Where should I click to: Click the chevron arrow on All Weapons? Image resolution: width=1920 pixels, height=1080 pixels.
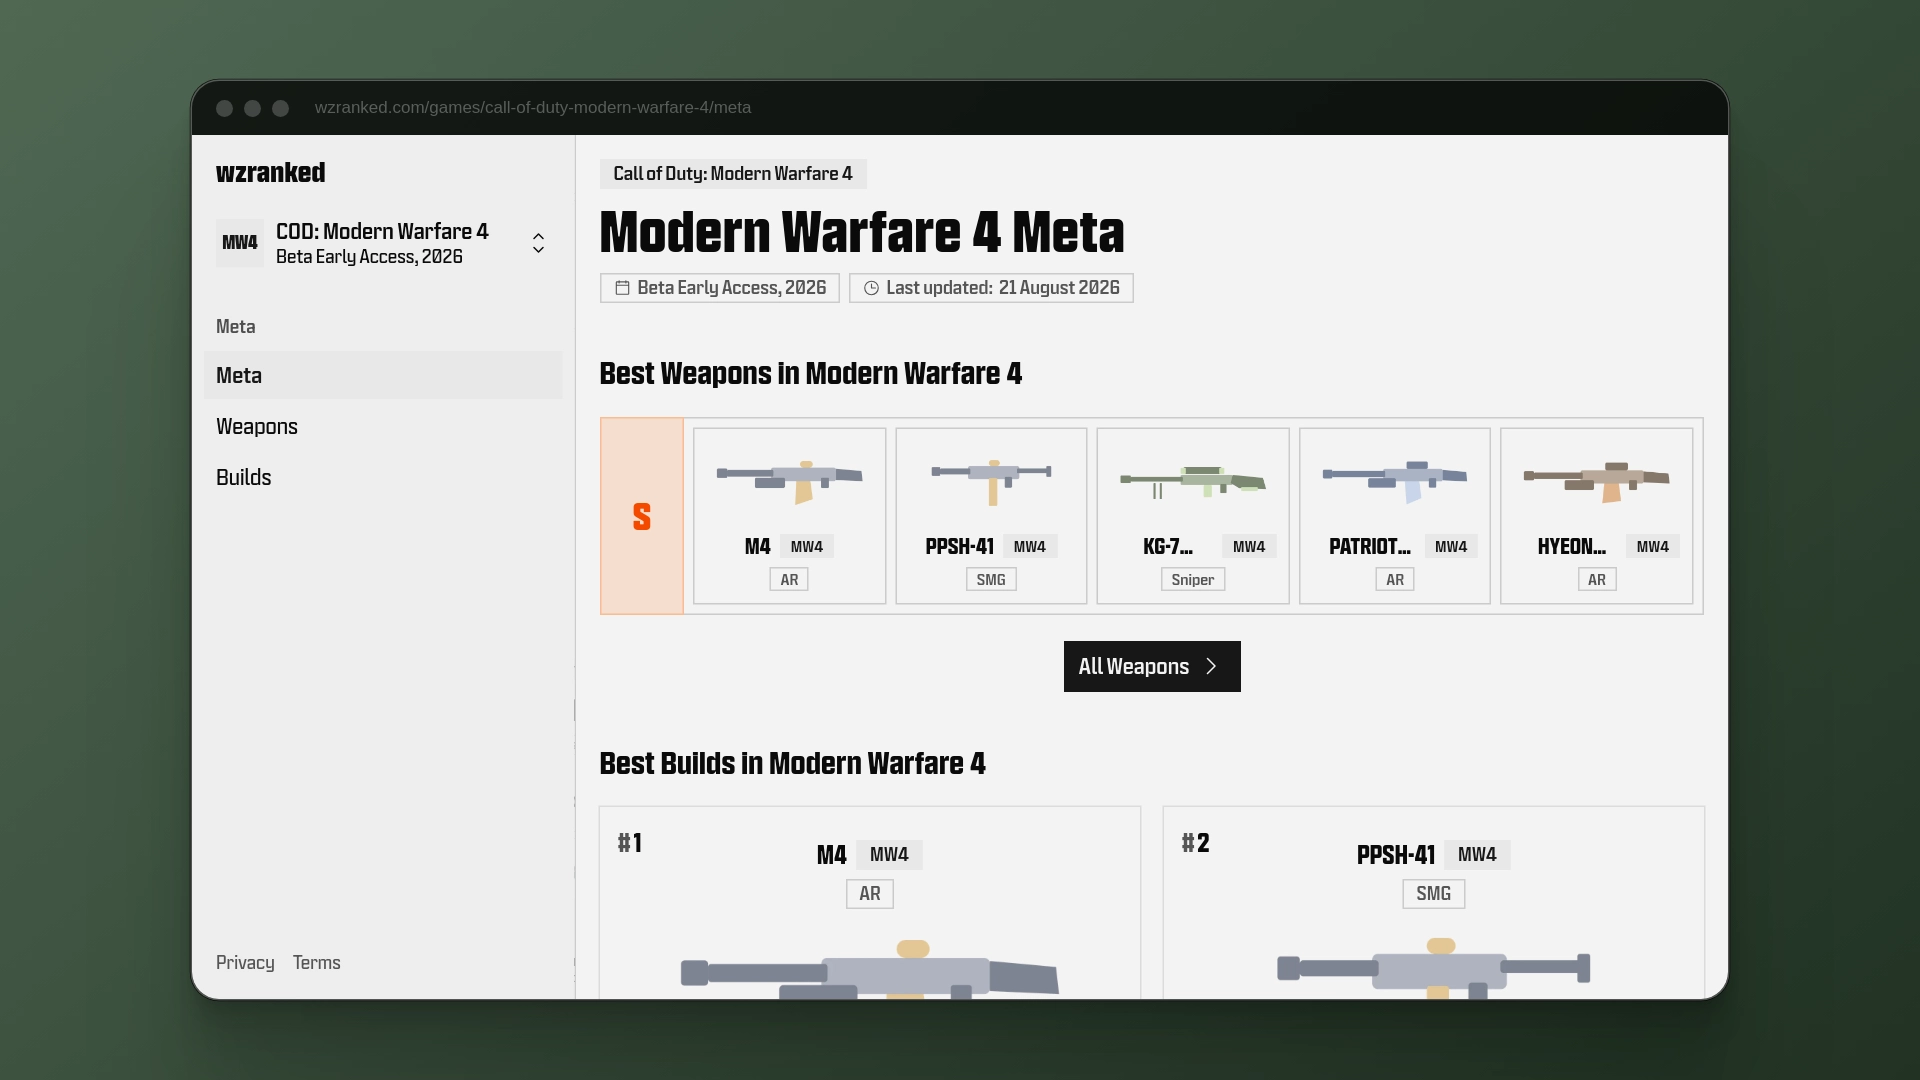coord(1212,667)
